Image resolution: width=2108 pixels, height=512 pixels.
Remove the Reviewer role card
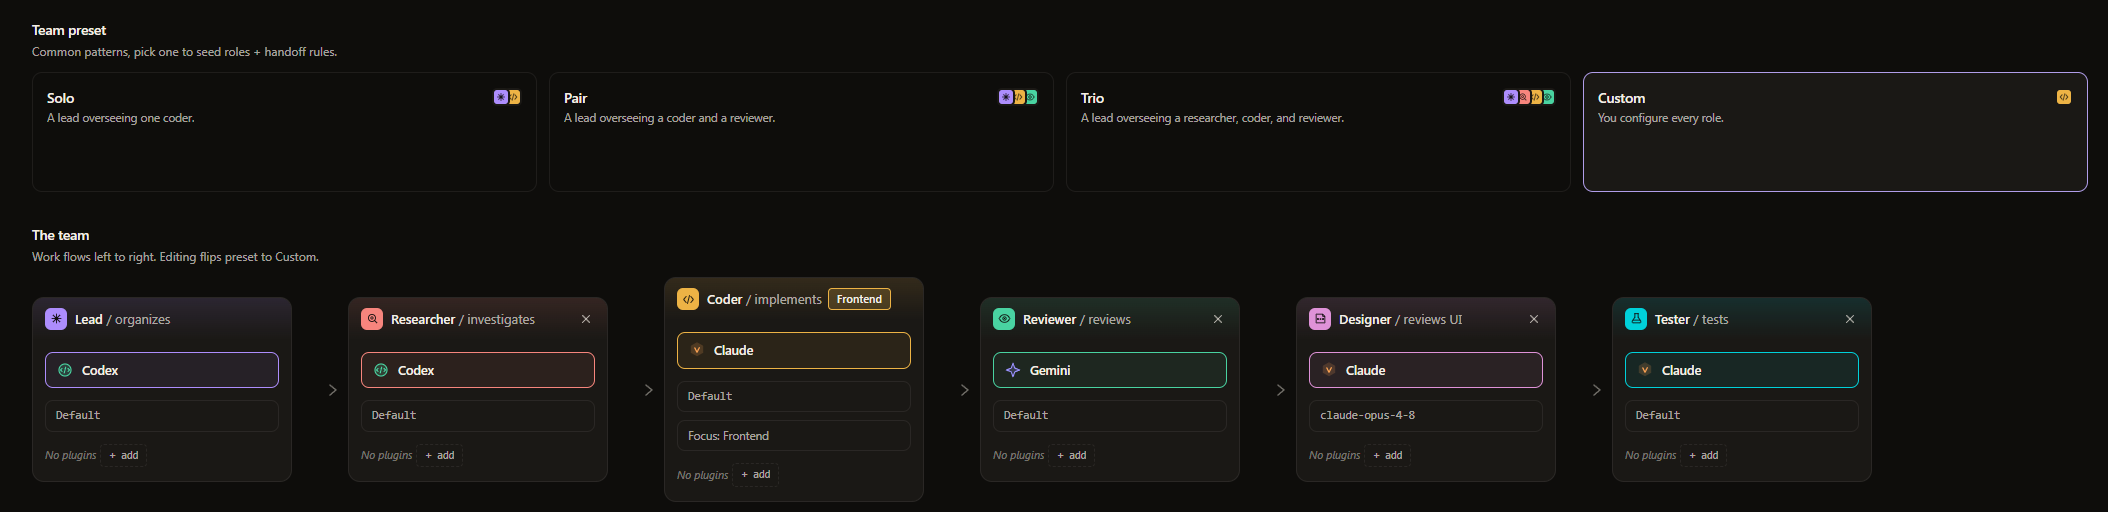coord(1218,319)
